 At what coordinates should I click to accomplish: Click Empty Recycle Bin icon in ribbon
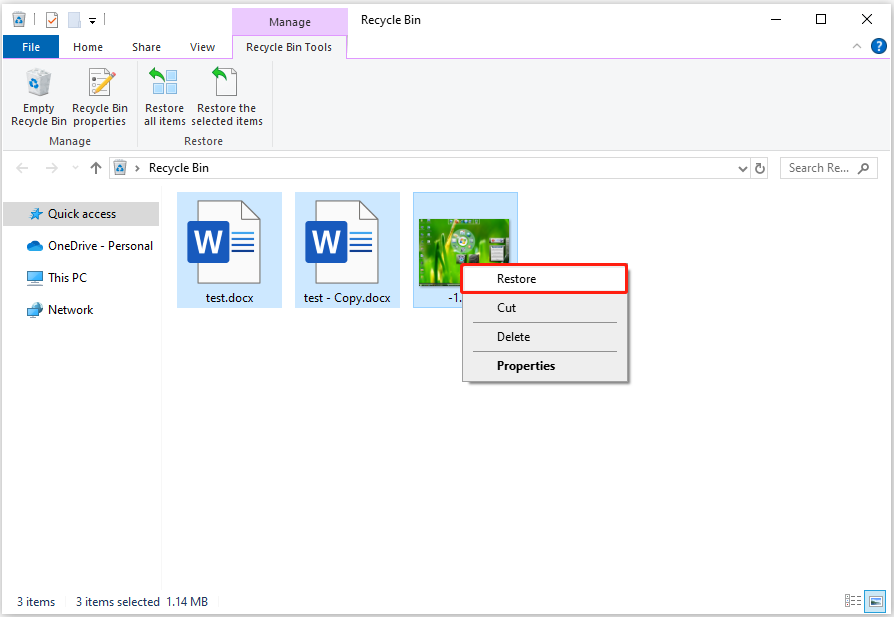pos(38,97)
